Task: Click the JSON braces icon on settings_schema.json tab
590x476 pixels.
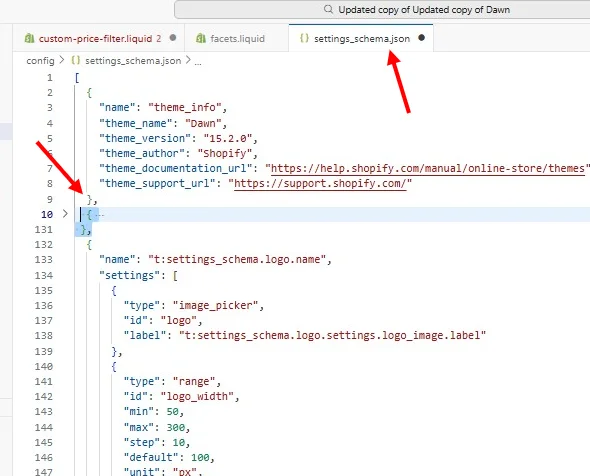Action: [x=304, y=38]
